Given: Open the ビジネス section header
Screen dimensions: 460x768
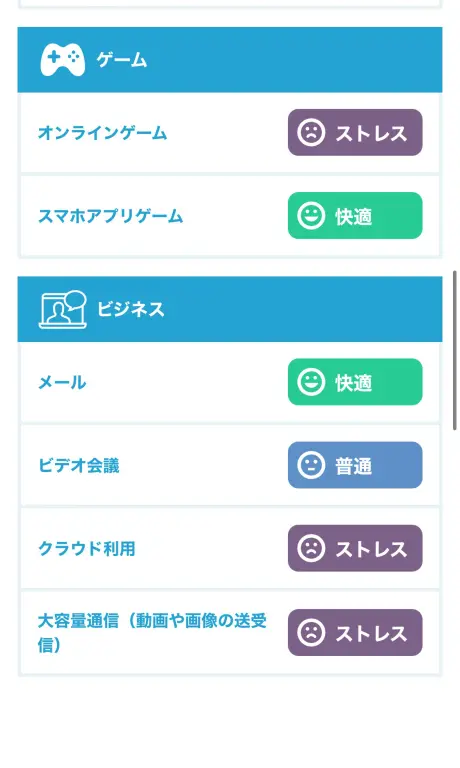Looking at the screenshot, I should coord(230,309).
